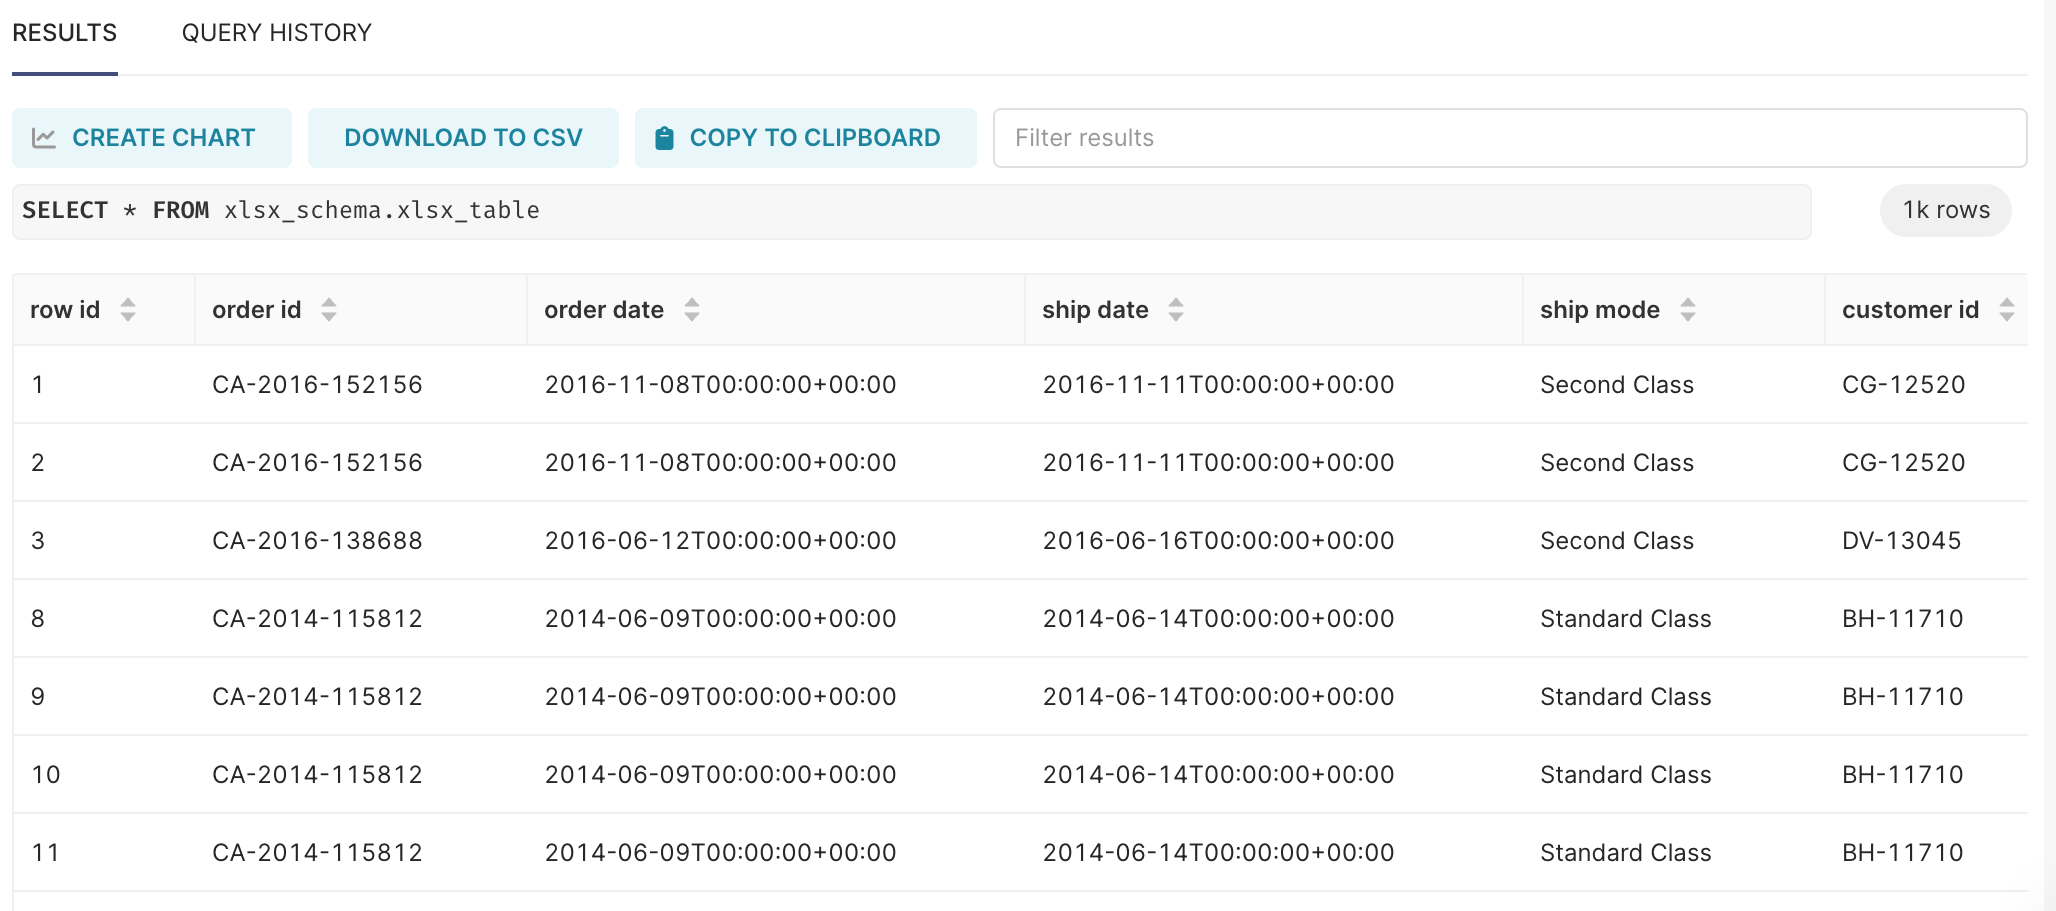The width and height of the screenshot is (2056, 911).
Task: Switch to the RESULTS tab
Action: click(x=64, y=33)
